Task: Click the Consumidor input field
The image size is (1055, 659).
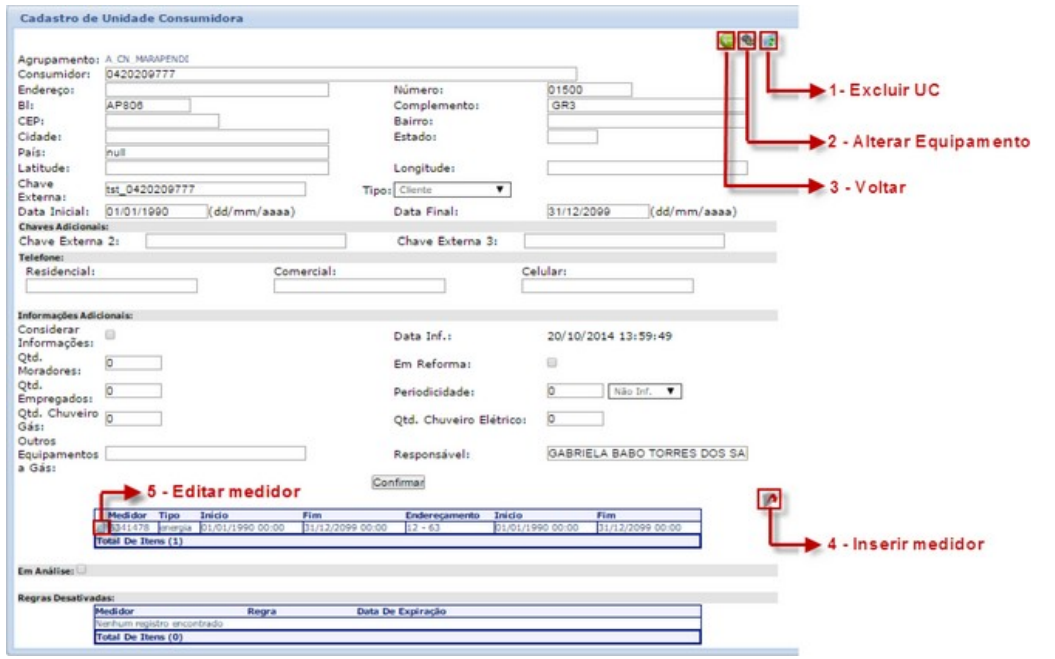Action: point(340,74)
